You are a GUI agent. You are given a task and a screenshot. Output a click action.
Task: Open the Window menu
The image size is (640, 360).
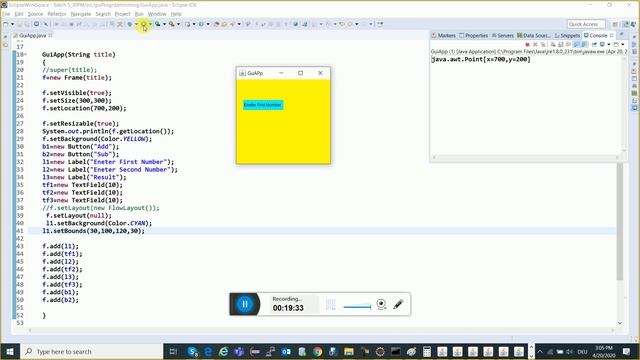click(157, 14)
